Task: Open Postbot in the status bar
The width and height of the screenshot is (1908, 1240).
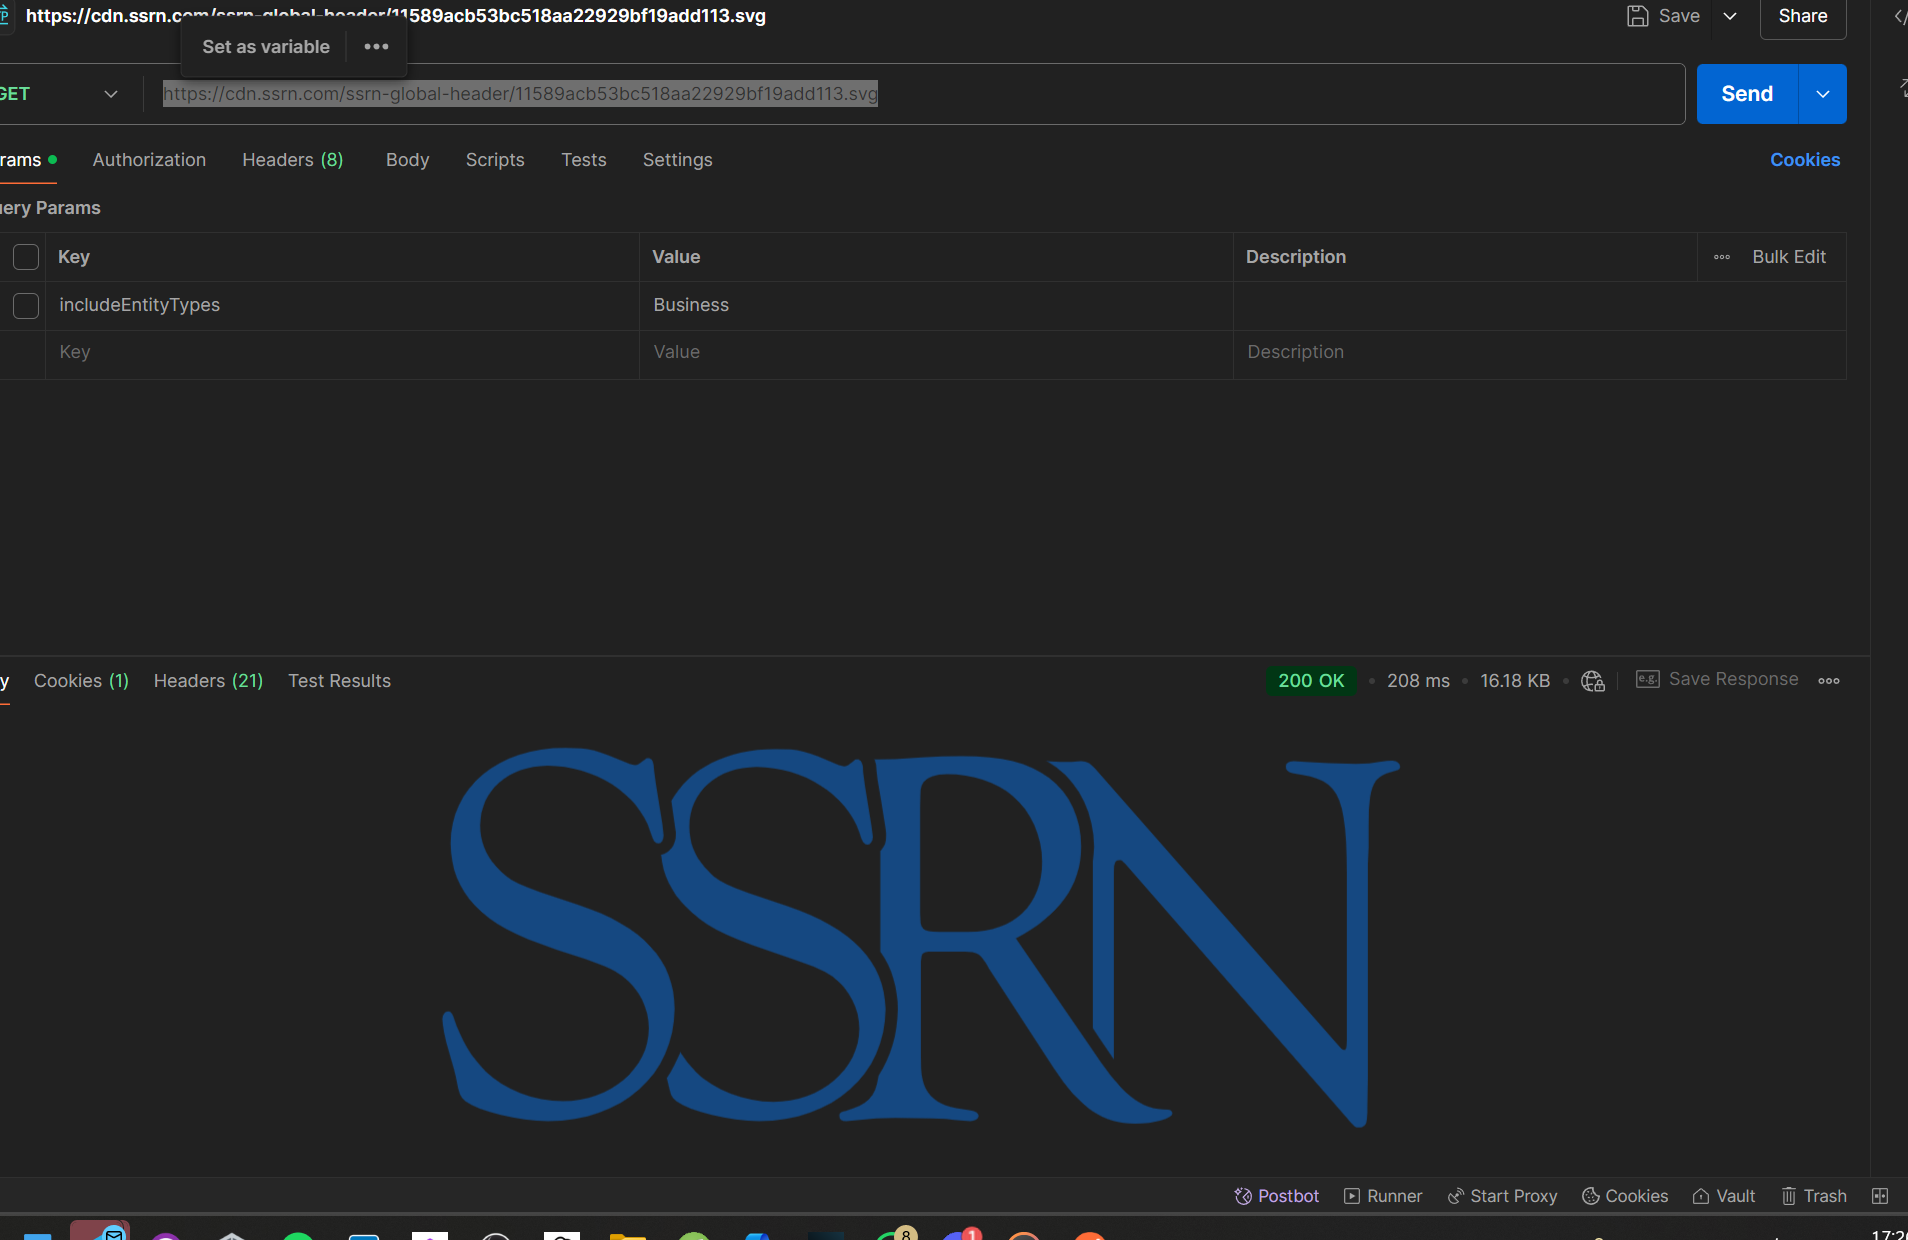Action: tap(1276, 1196)
